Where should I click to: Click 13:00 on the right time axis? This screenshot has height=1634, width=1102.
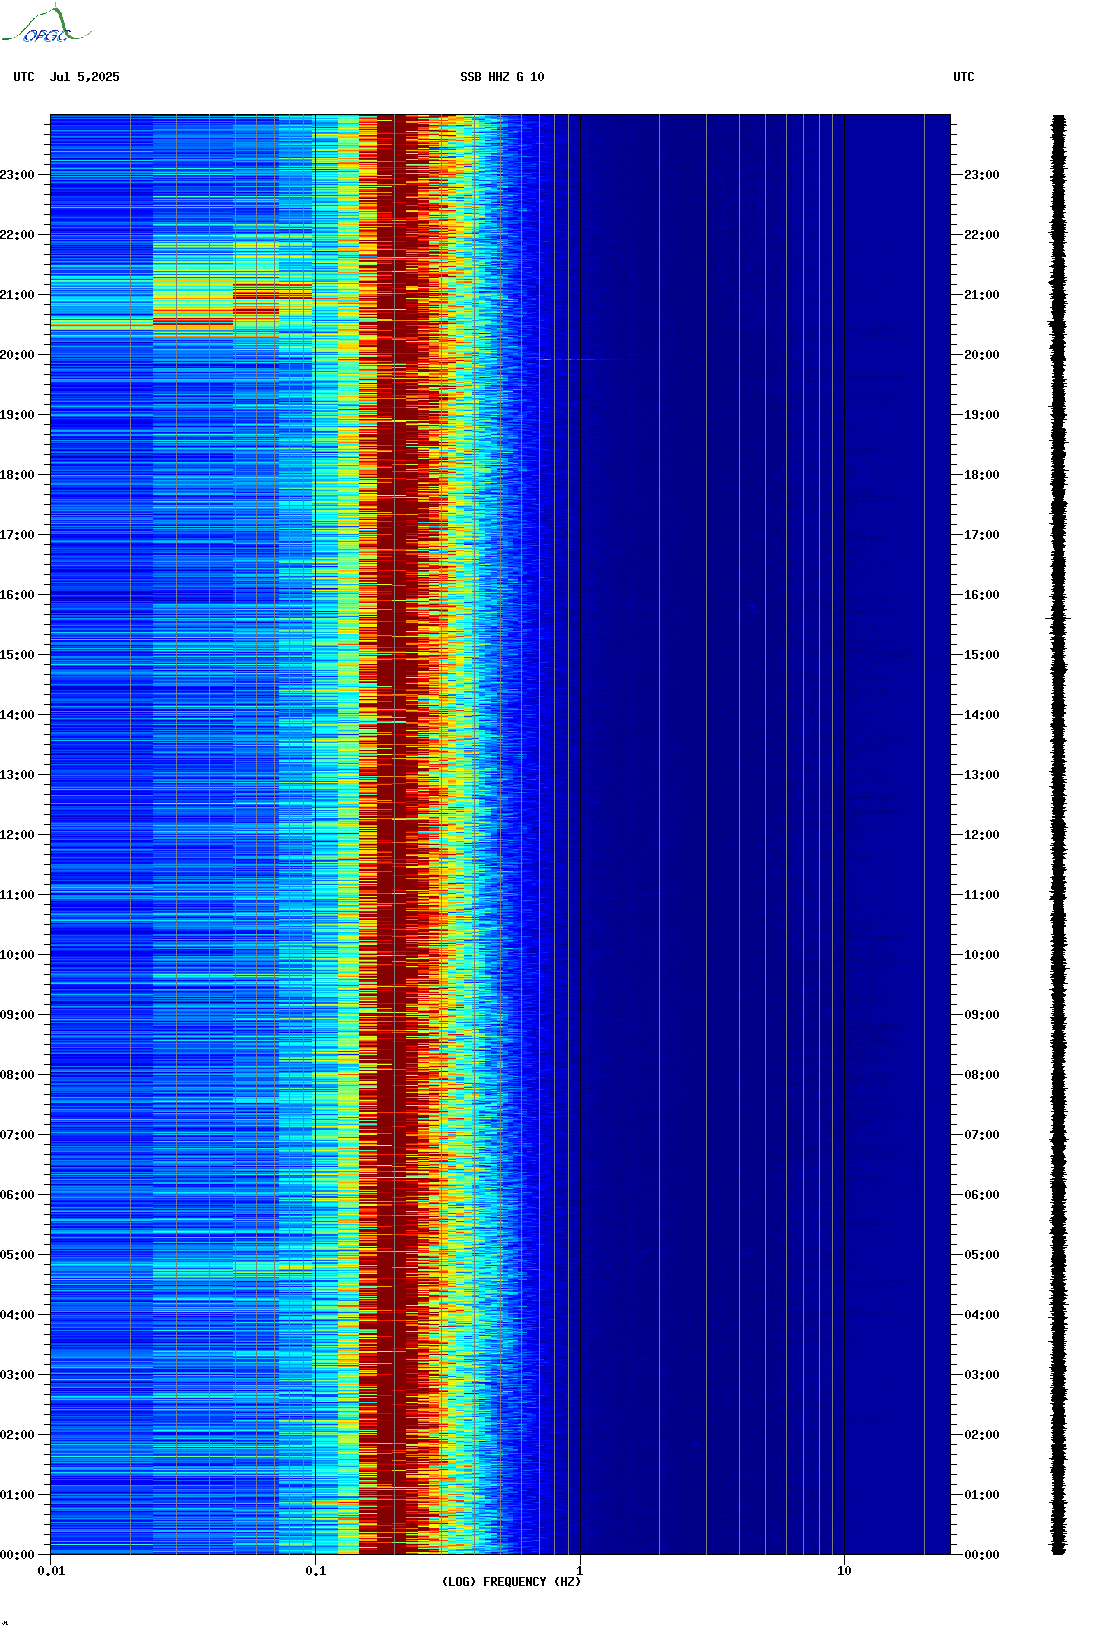point(982,775)
